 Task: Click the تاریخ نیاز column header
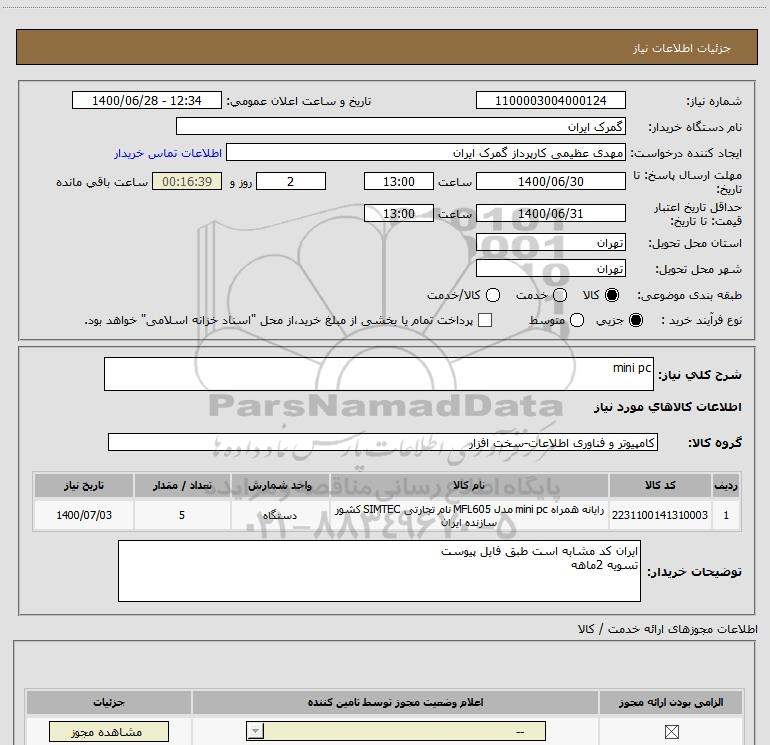pos(84,486)
